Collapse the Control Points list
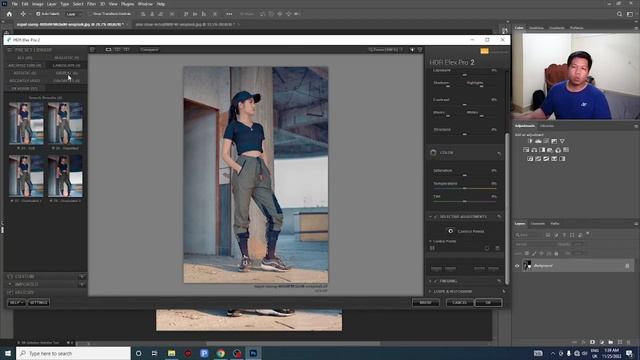The image size is (640, 360). [430, 241]
